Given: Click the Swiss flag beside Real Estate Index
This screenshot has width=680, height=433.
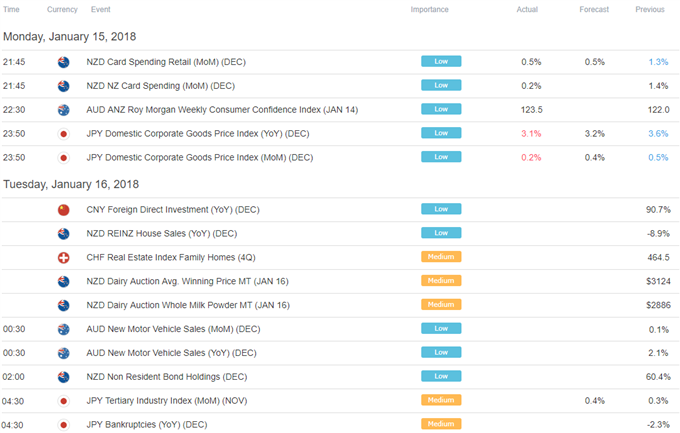Looking at the screenshot, I should click(63, 258).
